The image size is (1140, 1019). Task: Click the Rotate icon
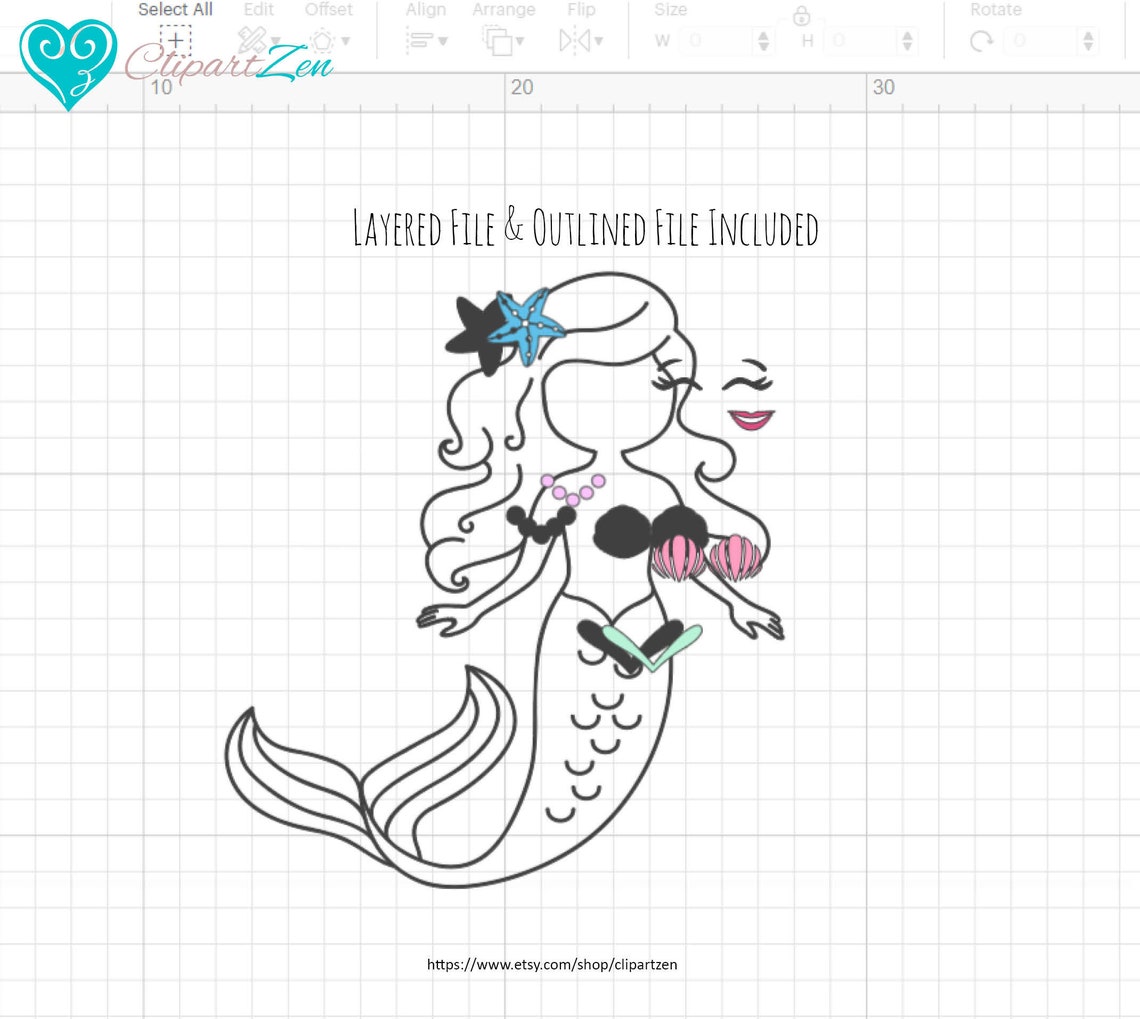point(980,42)
